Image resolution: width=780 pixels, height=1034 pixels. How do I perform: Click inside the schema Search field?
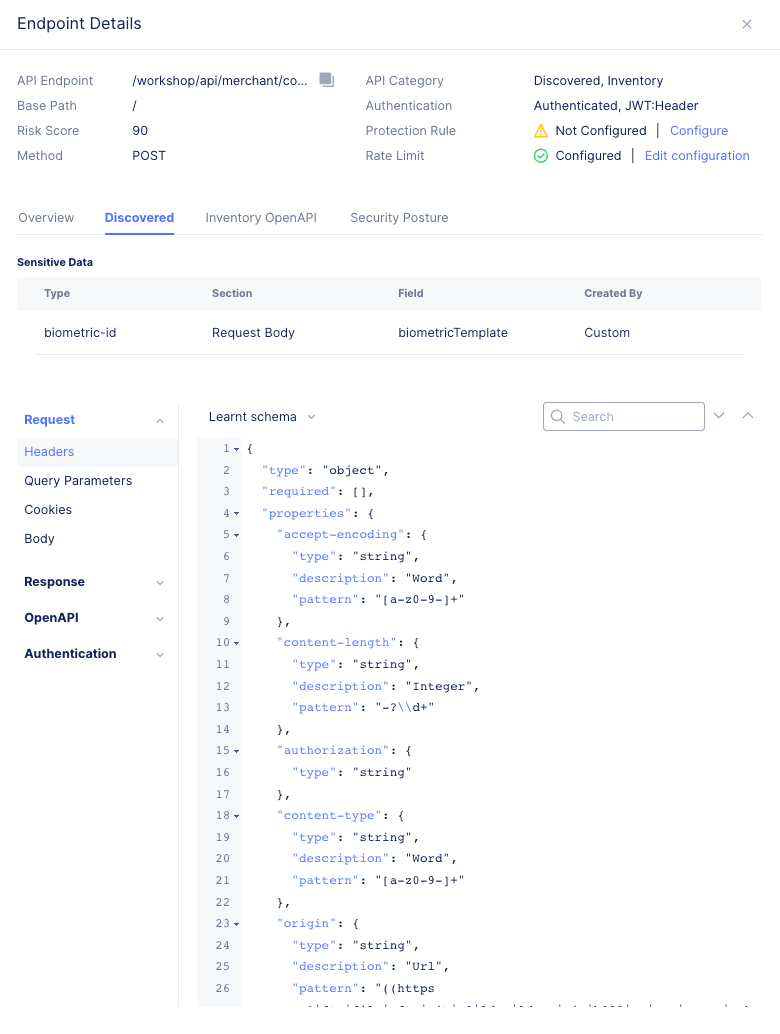point(630,416)
